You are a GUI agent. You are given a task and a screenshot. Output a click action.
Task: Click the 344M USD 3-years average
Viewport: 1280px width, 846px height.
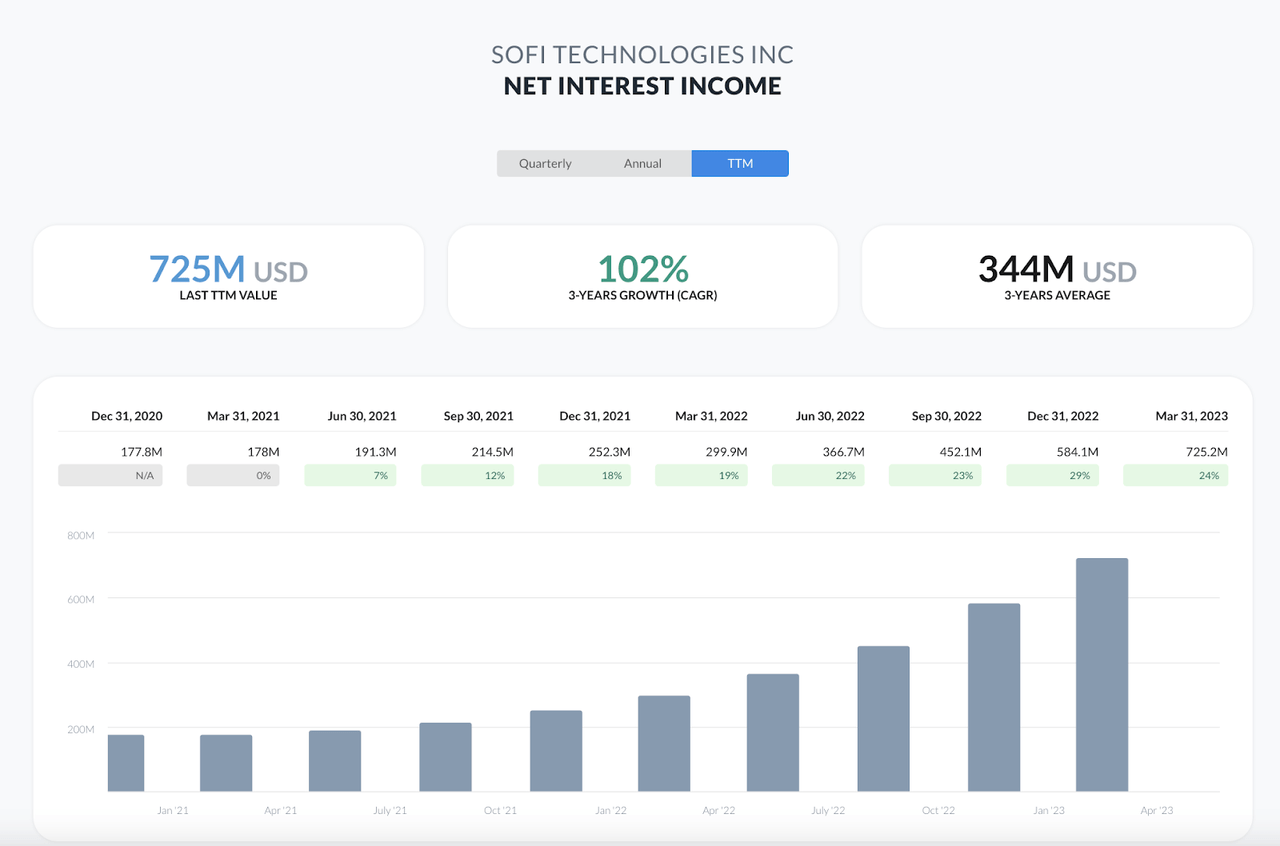(1057, 269)
